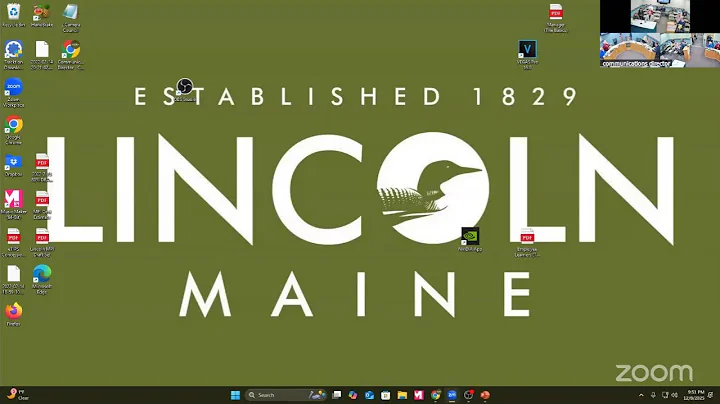
Task: Open the NVIDIA App desktop shortcut
Action: click(x=470, y=239)
